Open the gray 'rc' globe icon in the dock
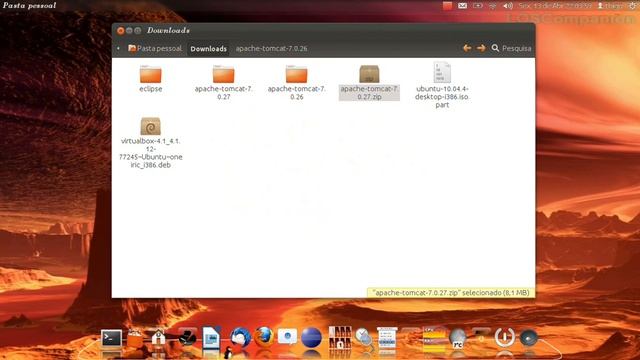640x360 pixels. (x=458, y=338)
